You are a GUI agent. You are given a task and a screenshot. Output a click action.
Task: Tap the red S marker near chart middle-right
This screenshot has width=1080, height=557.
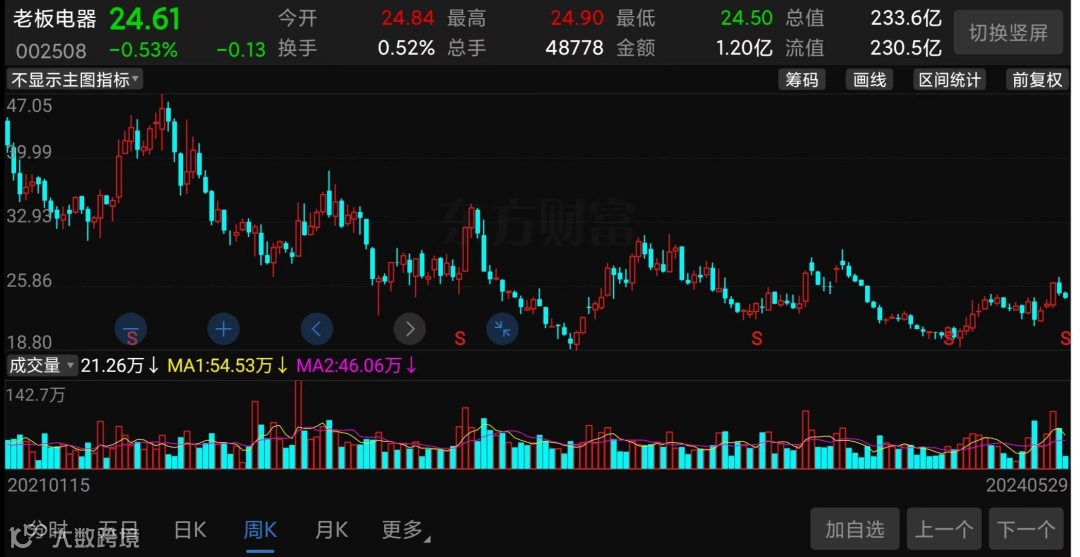pos(757,338)
